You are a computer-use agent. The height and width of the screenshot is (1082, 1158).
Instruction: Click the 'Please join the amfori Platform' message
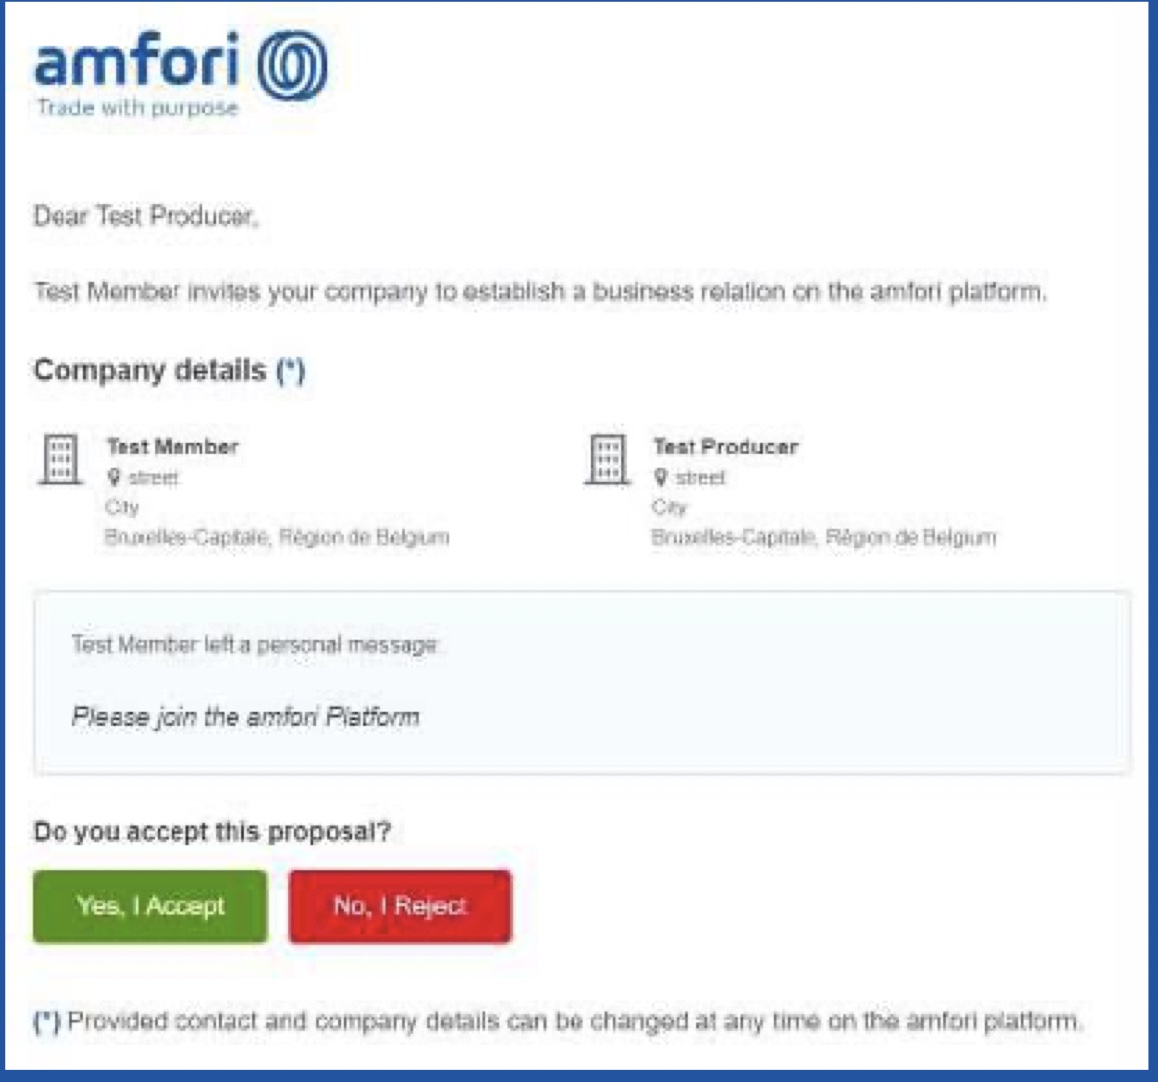pyautogui.click(x=245, y=717)
